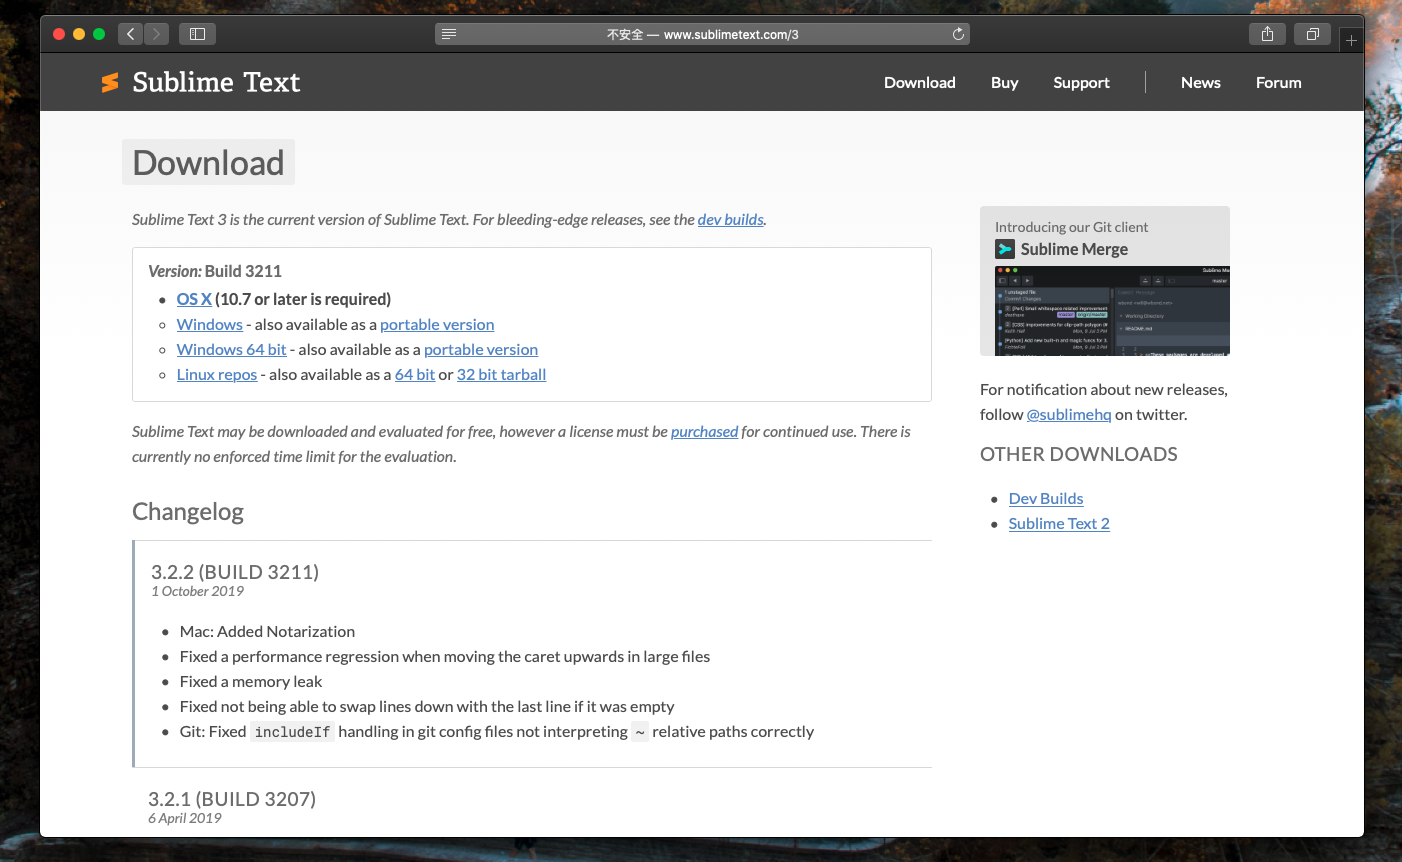
Task: Click the Safari forward navigation arrow
Action: tap(156, 34)
